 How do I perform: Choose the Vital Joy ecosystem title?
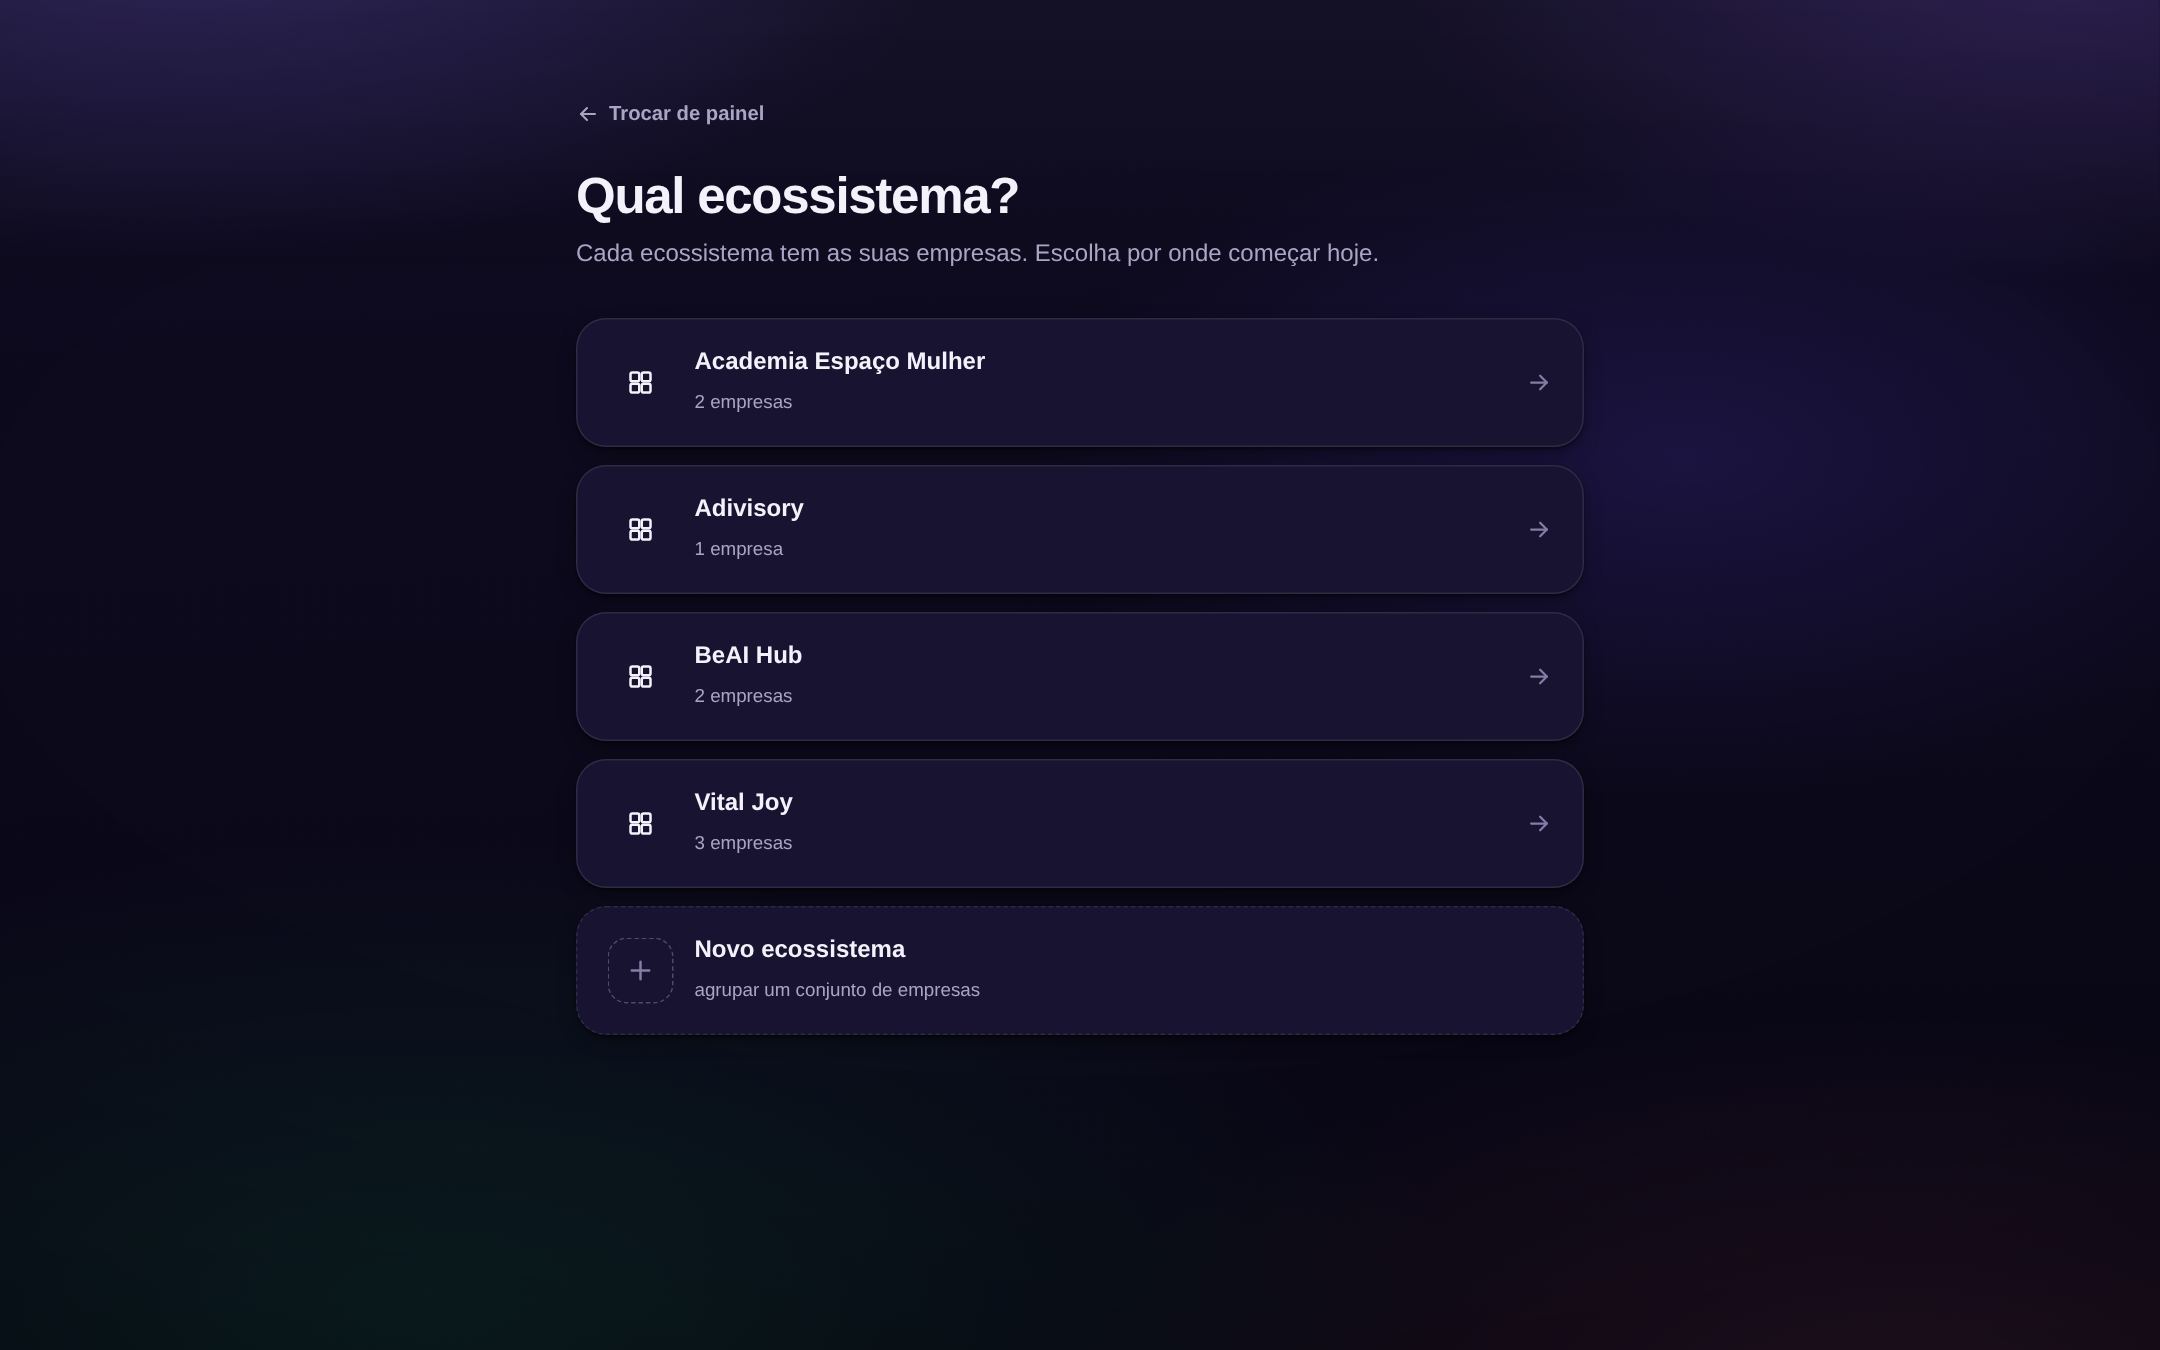743,802
